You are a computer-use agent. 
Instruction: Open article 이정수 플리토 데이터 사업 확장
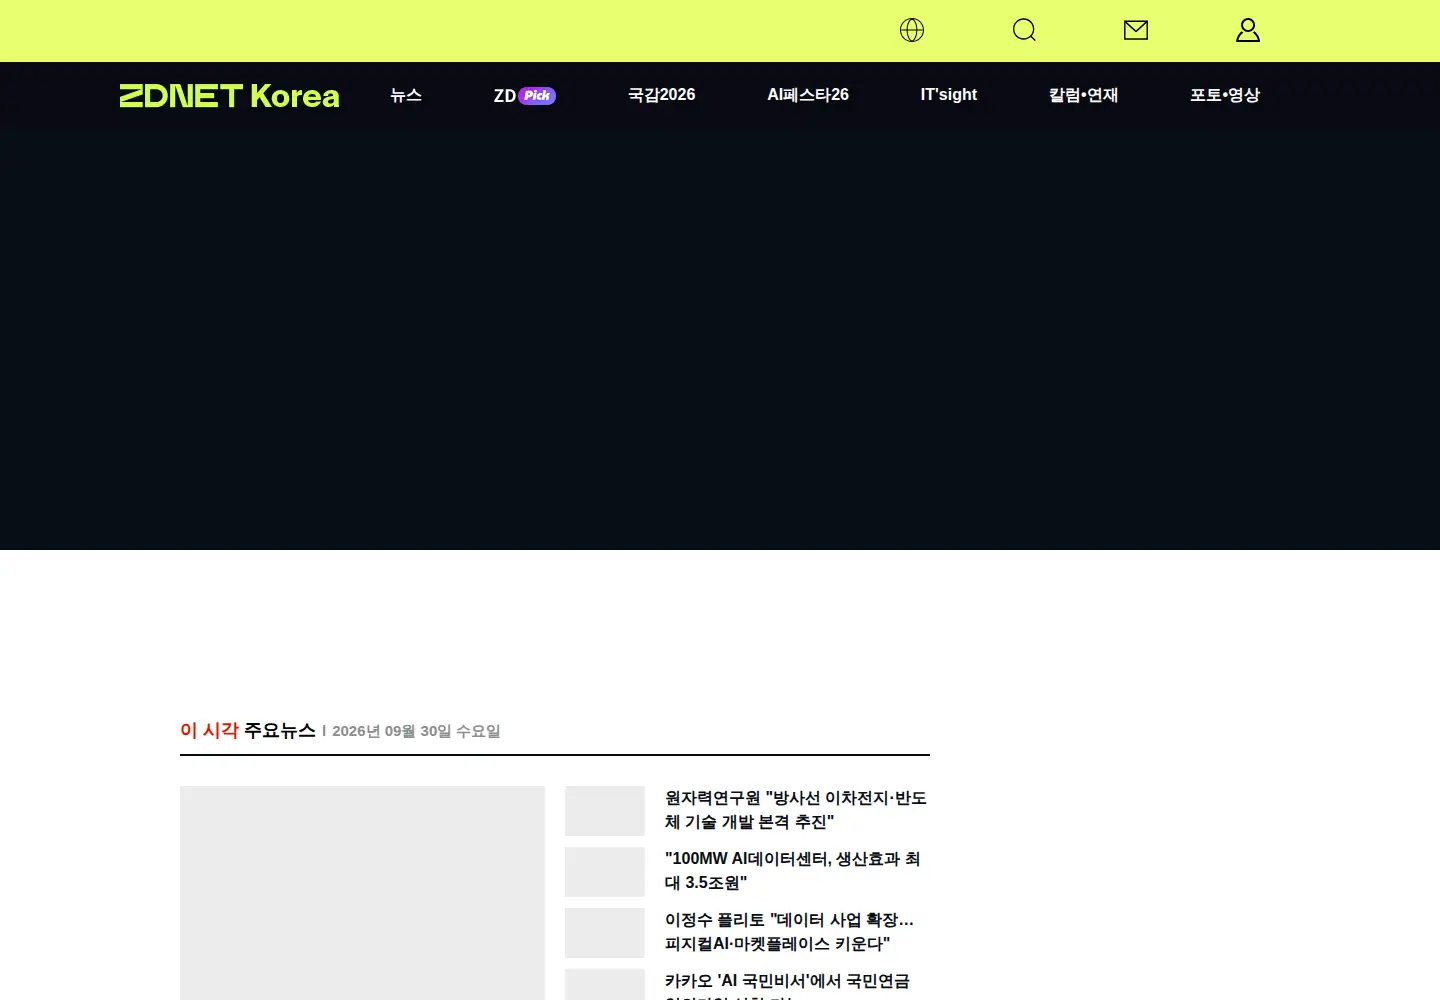click(x=790, y=932)
